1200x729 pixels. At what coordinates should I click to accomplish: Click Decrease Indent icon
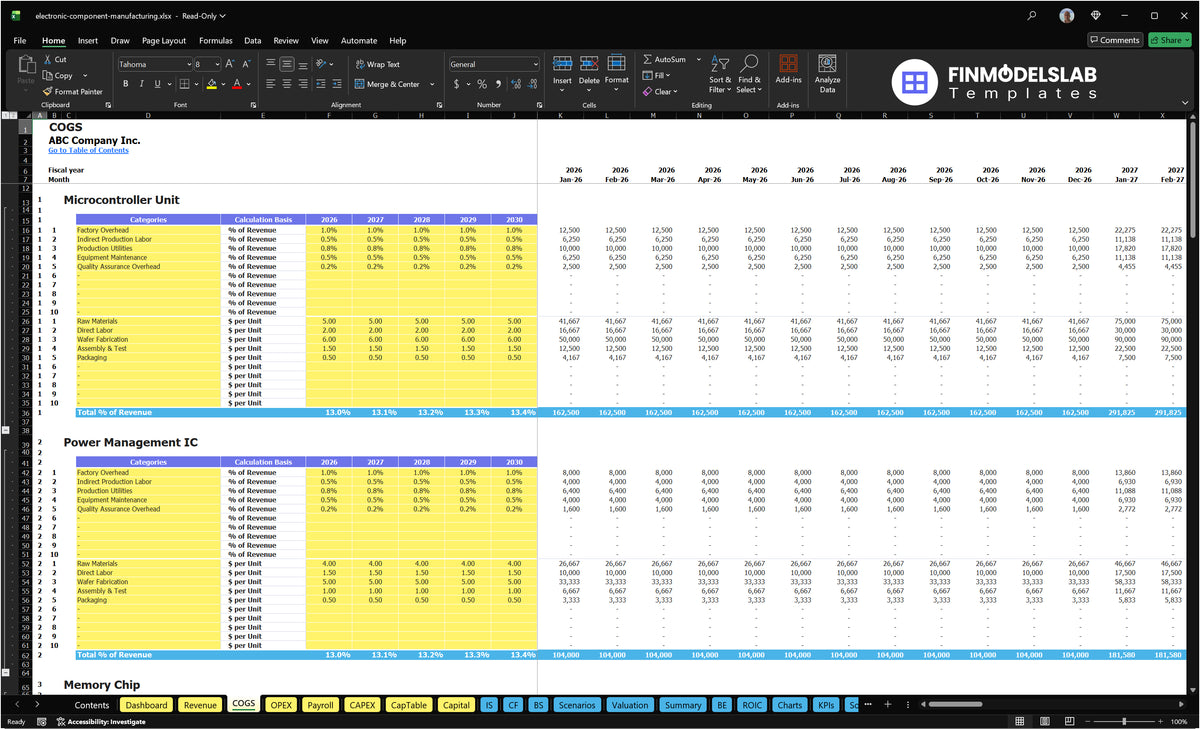(321, 84)
